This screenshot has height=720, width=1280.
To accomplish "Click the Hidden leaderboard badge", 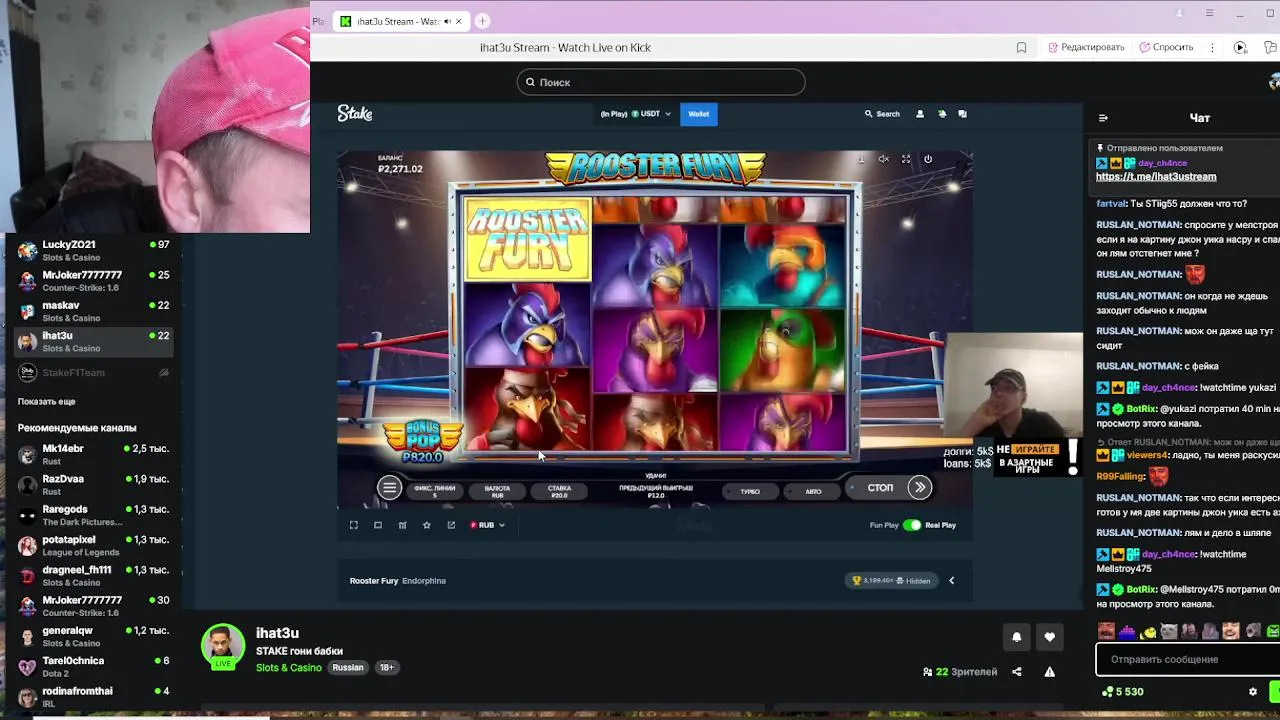I will click(890, 580).
